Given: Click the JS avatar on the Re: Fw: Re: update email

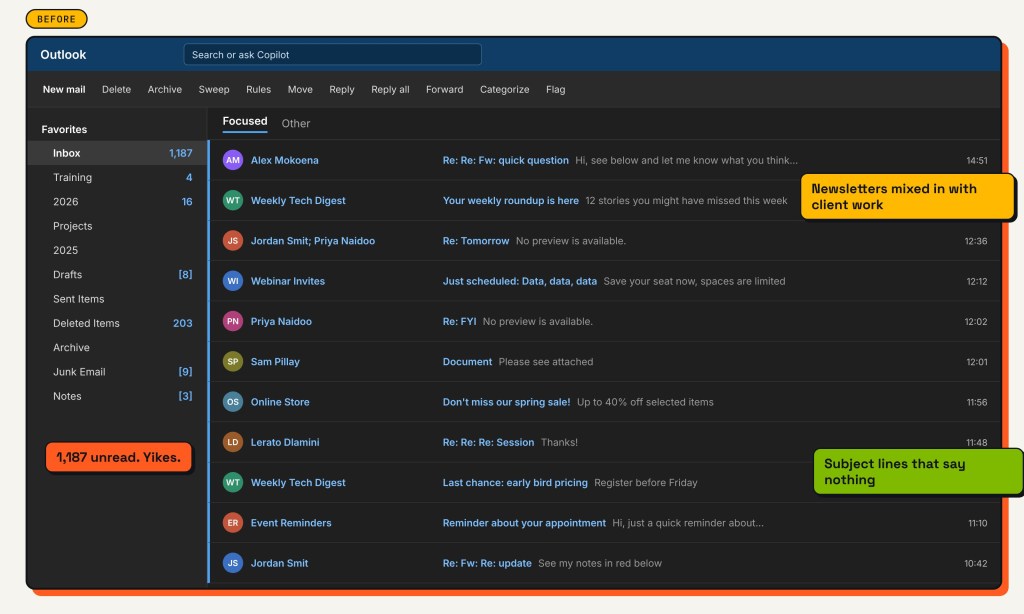Looking at the screenshot, I should pyautogui.click(x=232, y=563).
